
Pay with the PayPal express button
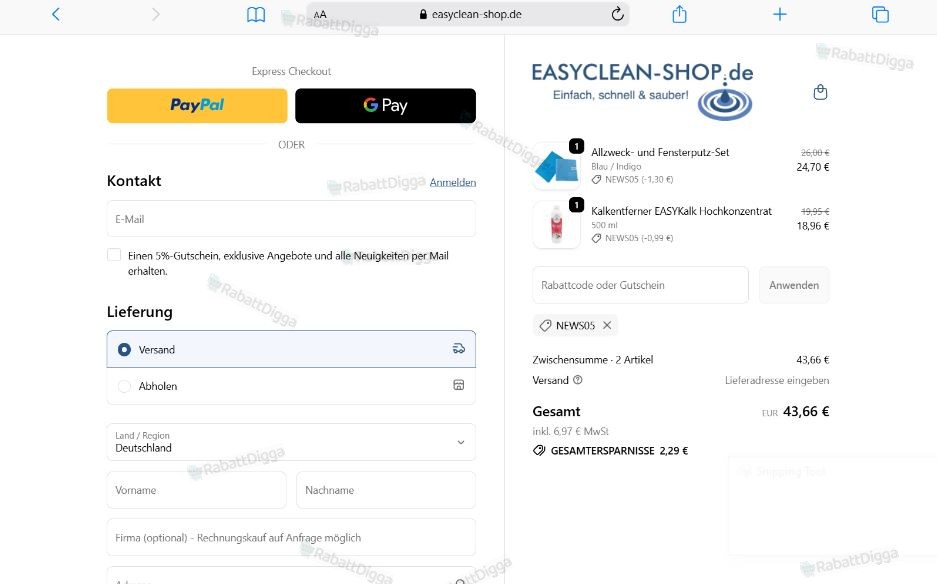tap(197, 106)
